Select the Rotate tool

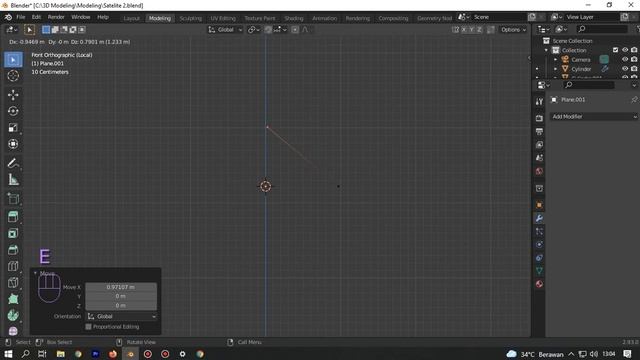tap(13, 111)
